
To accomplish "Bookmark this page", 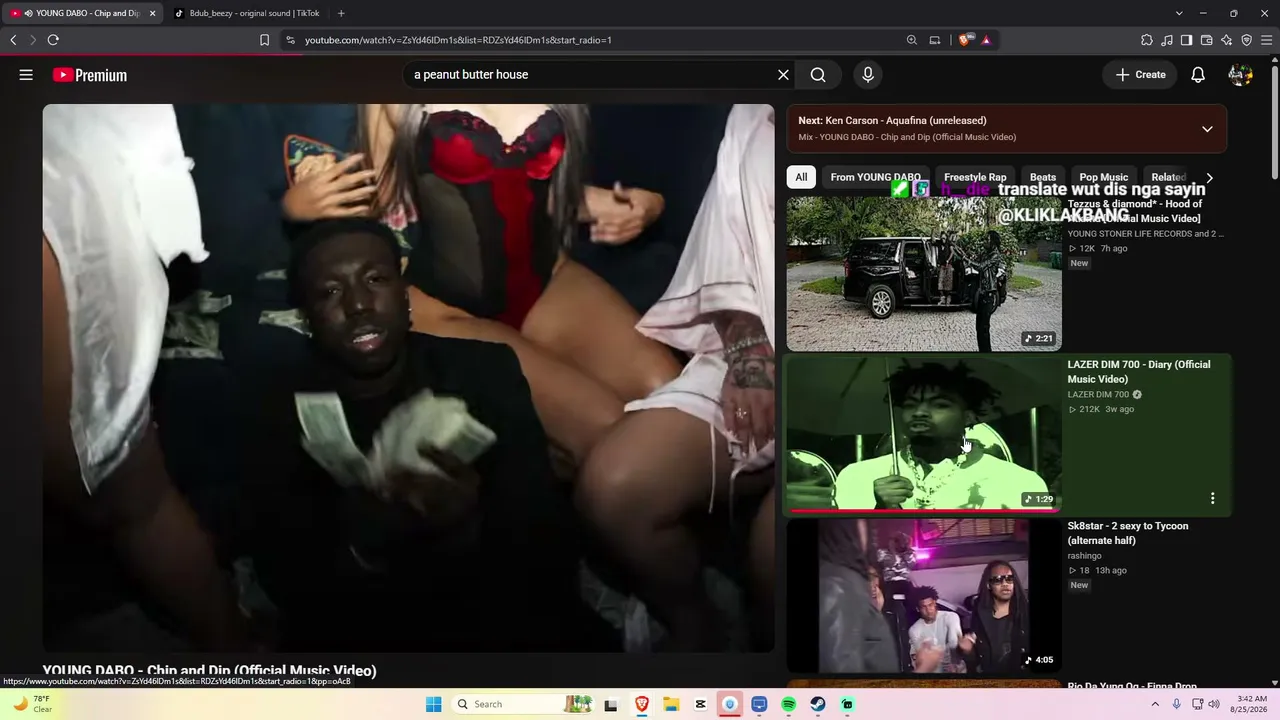I will [x=264, y=40].
